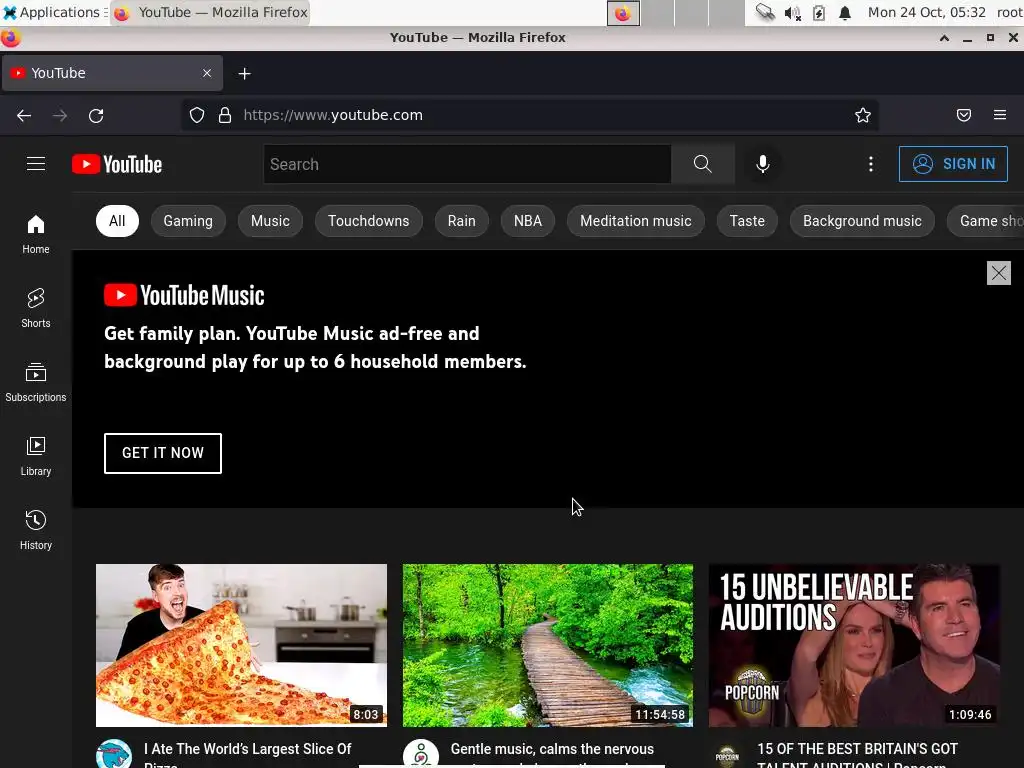Open notifications bell in system tray

(844, 13)
